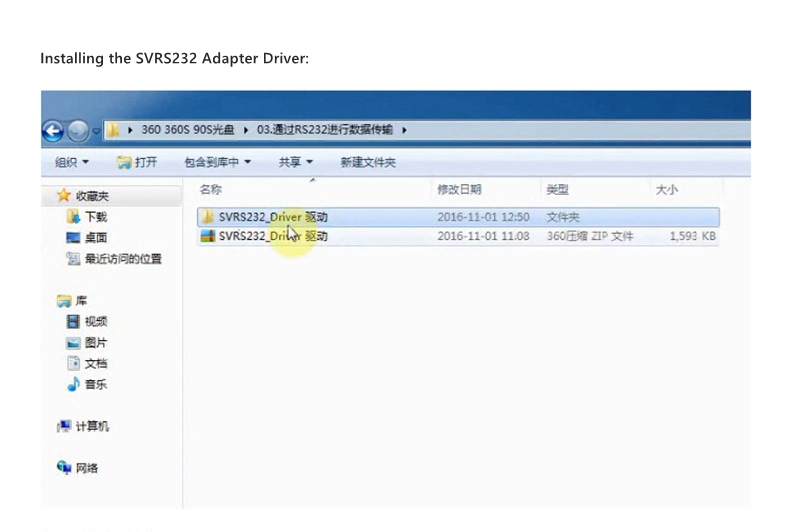Viewport: 790px width, 532px height.
Task: Click the 图片 library icon
Action: pyautogui.click(x=73, y=343)
